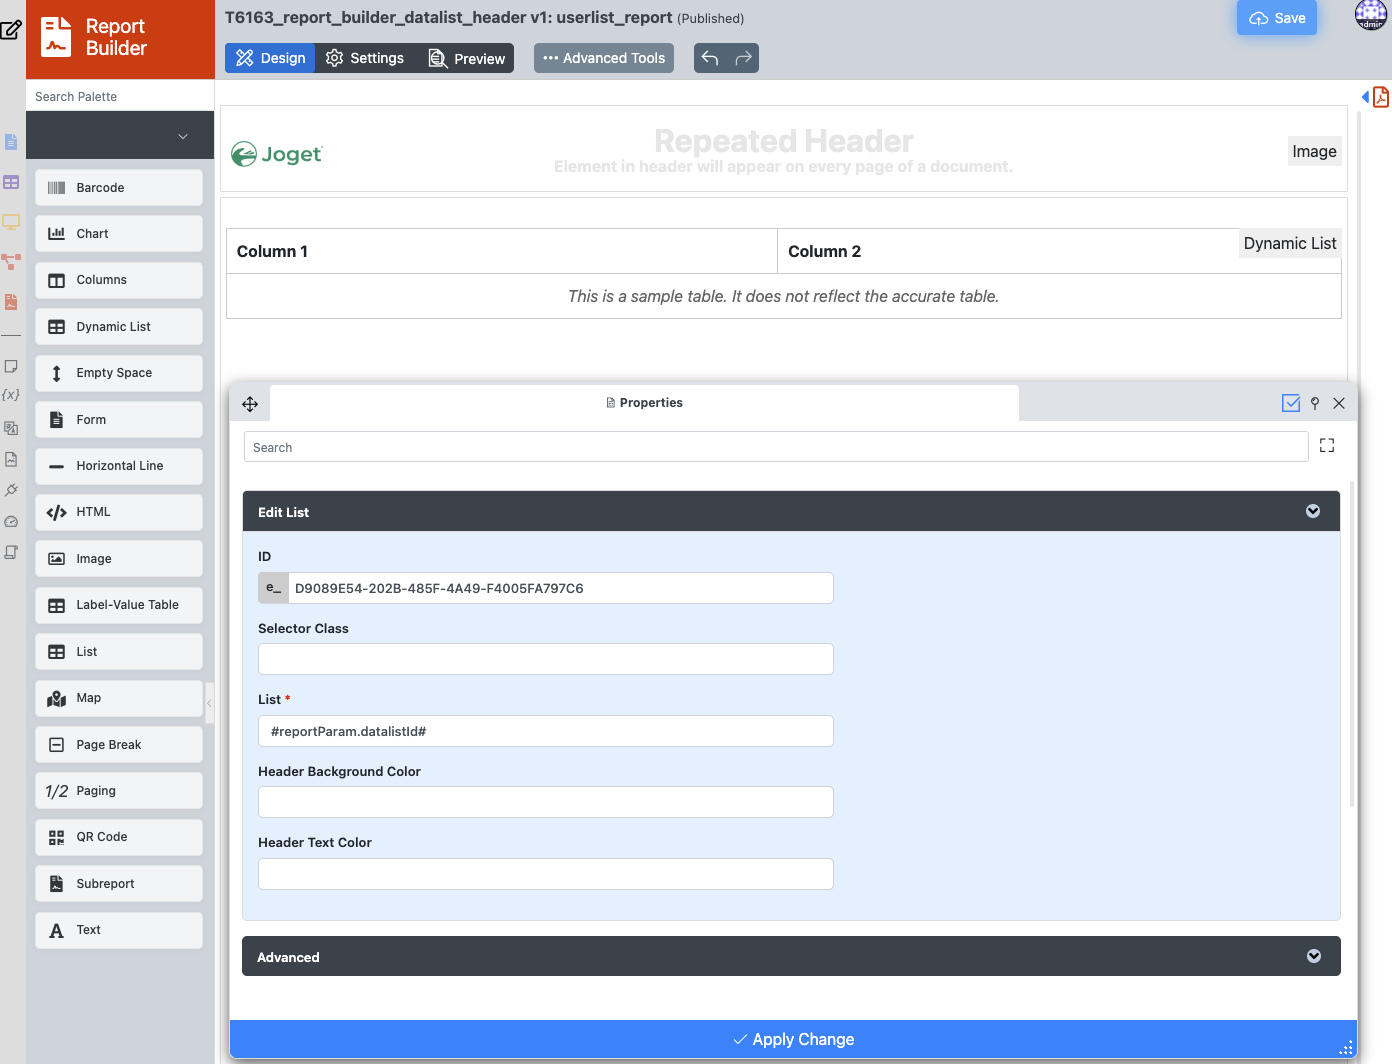This screenshot has width=1392, height=1064.
Task: Move the Properties panel with the move handle
Action: click(250, 404)
